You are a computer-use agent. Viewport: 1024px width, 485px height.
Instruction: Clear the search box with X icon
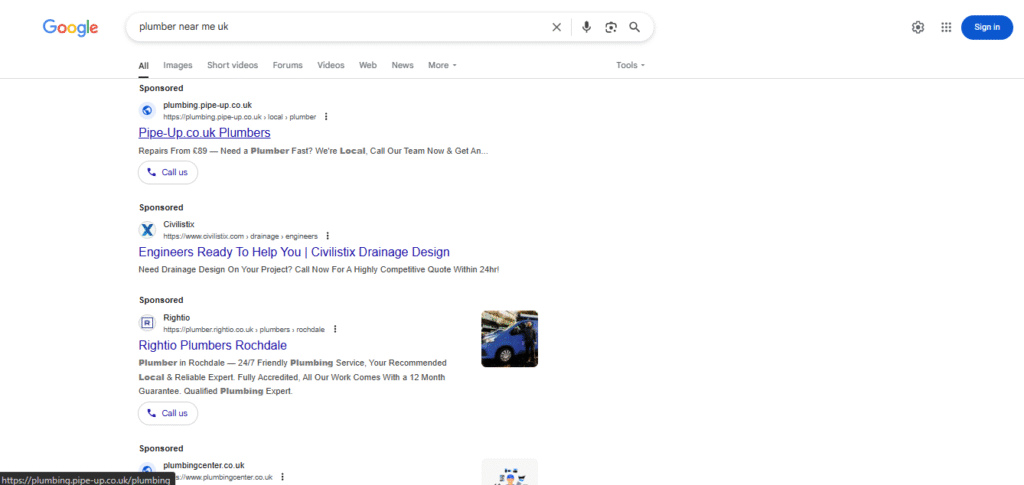coord(556,27)
